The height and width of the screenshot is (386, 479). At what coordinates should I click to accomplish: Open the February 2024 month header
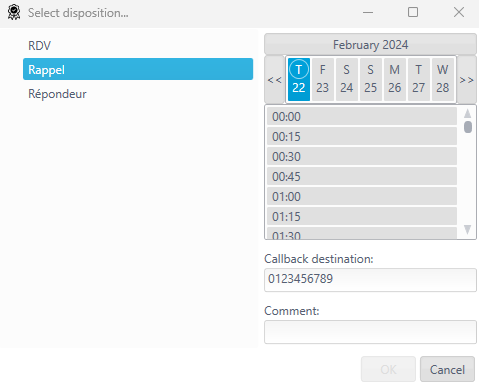tap(370, 44)
